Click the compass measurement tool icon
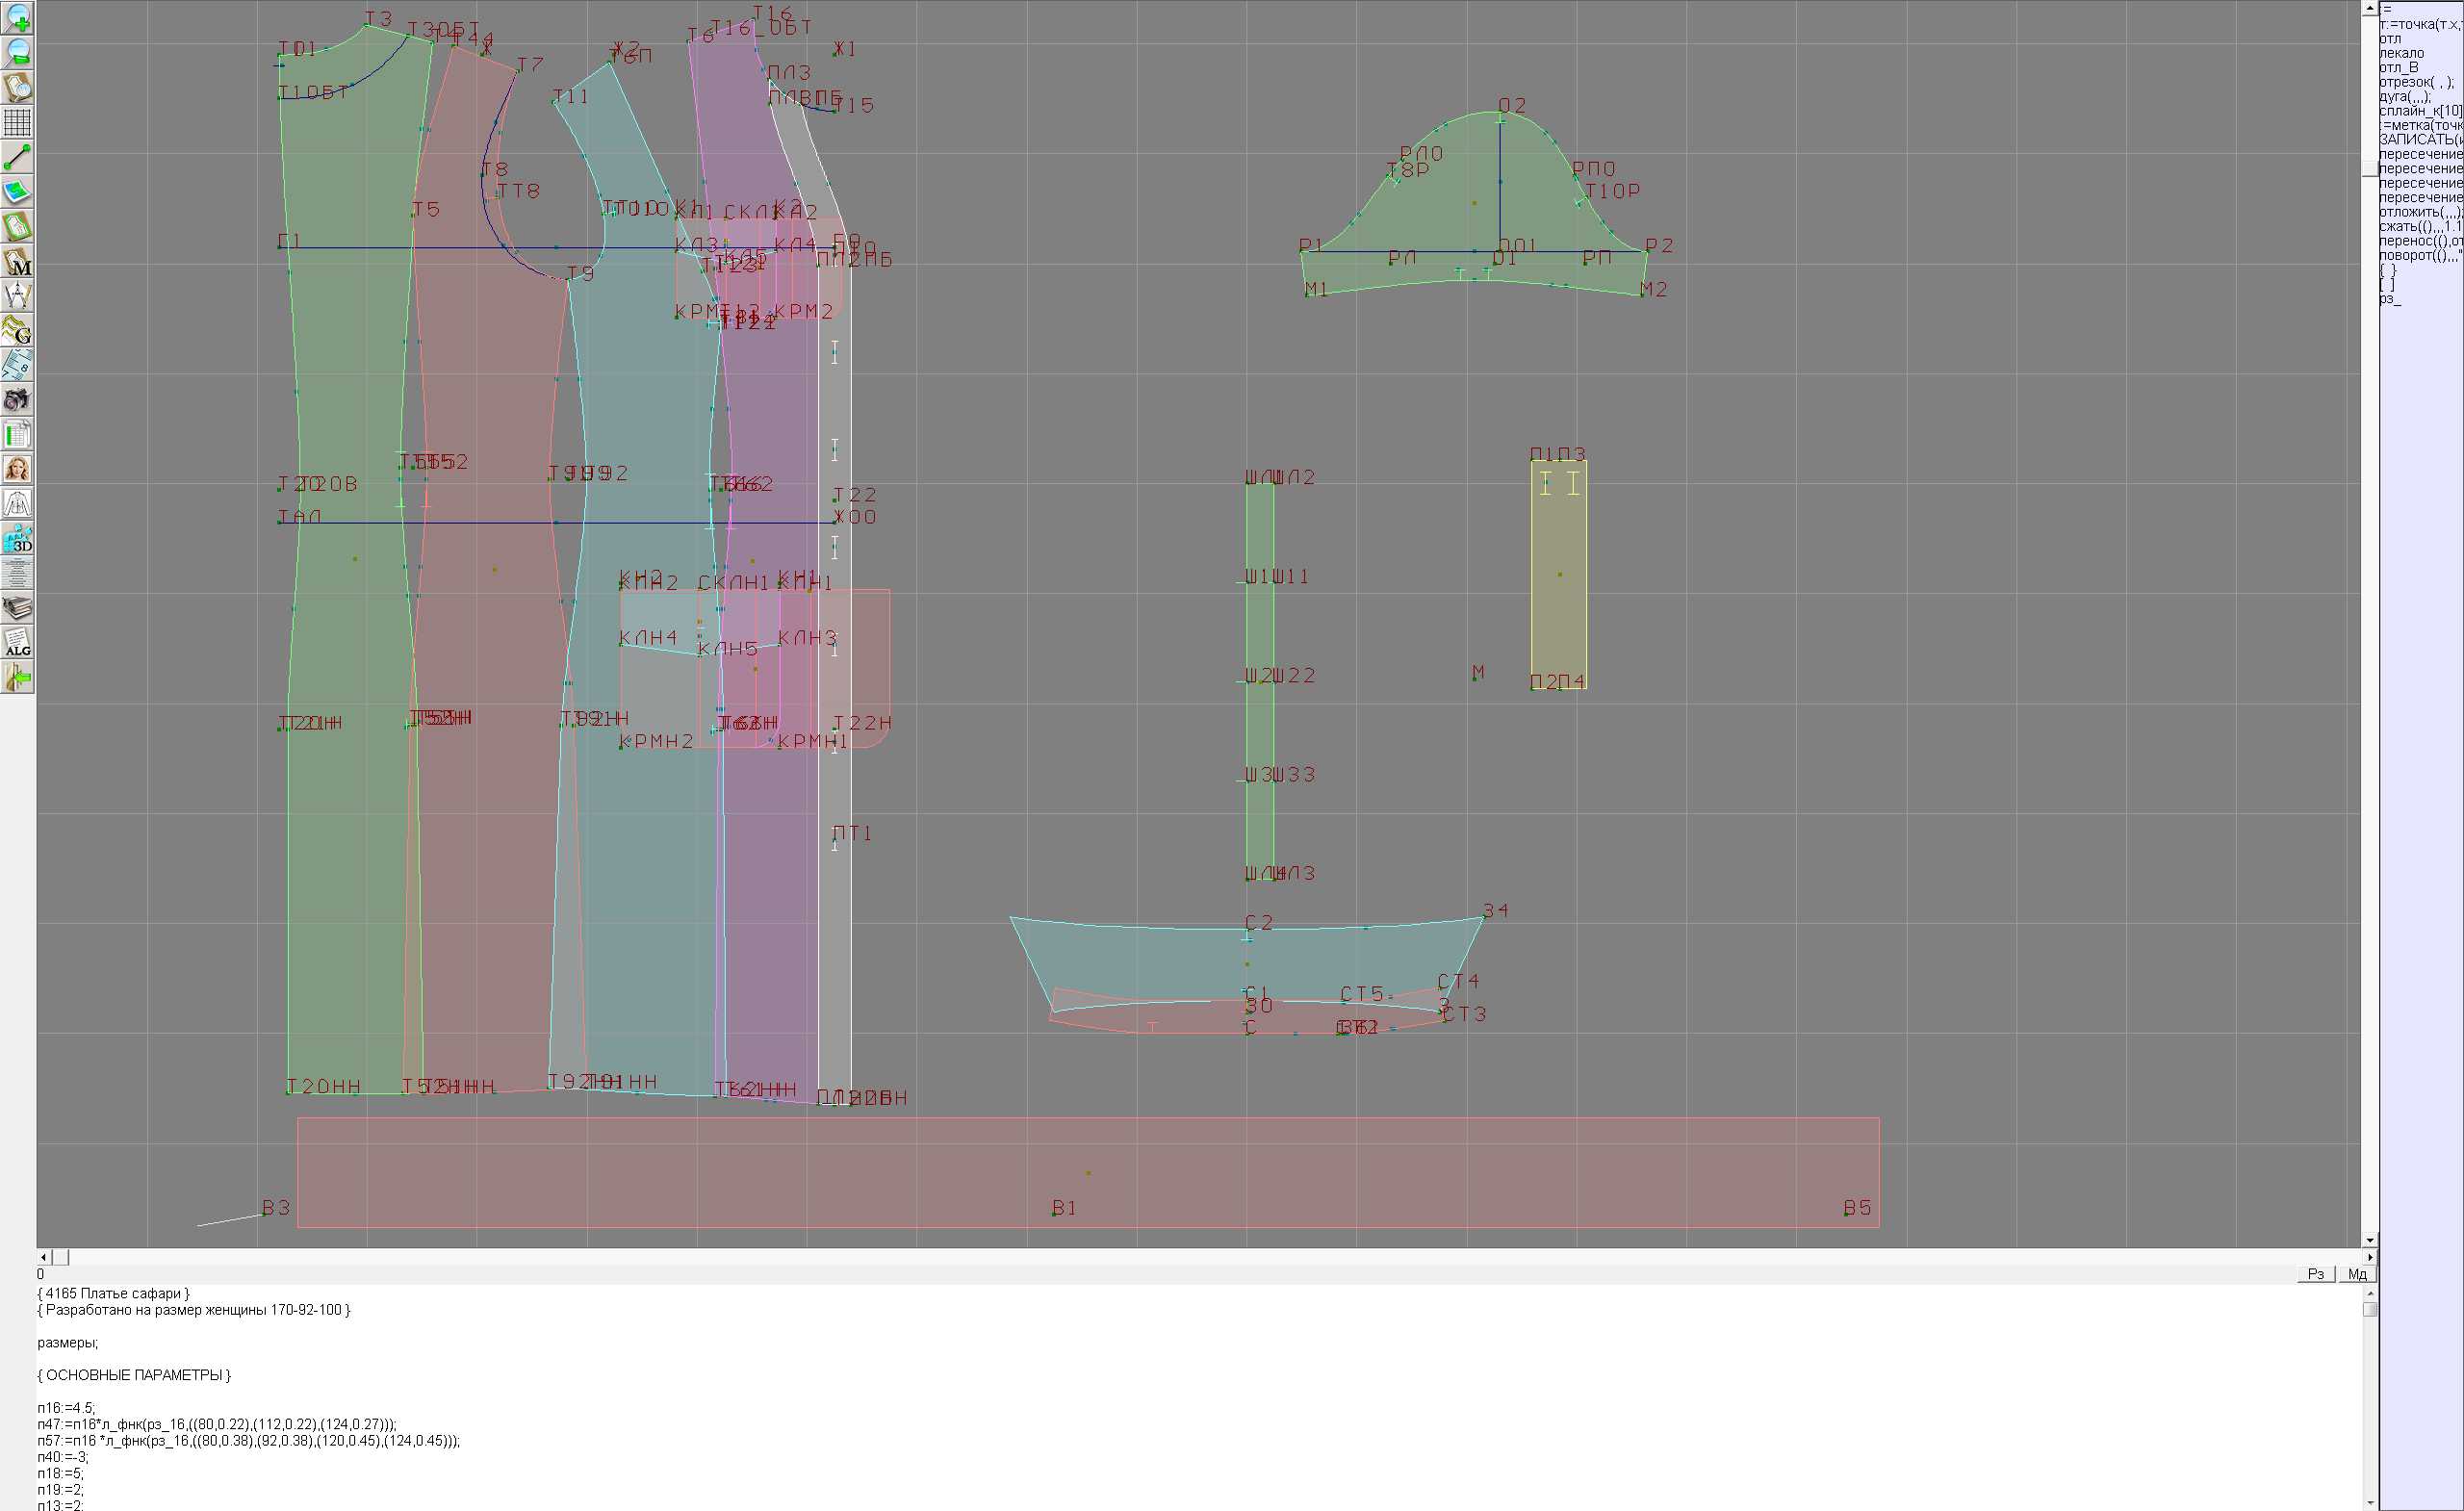Image resolution: width=2464 pixels, height=1511 pixels. [17, 296]
